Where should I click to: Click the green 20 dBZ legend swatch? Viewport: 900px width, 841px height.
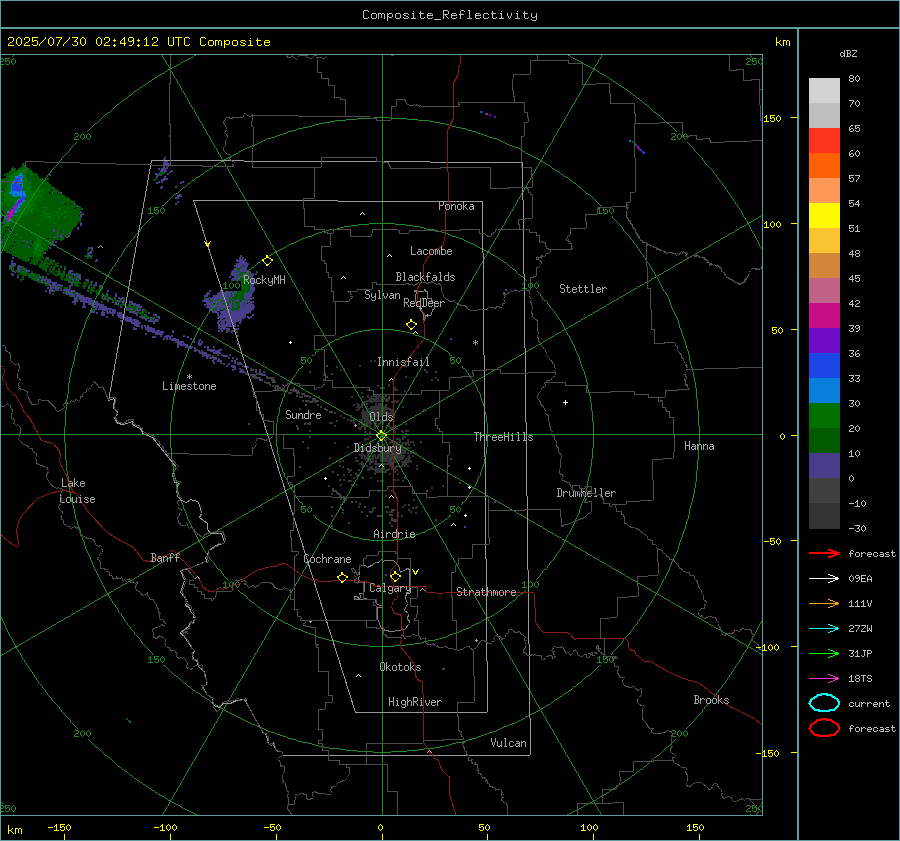824,415
